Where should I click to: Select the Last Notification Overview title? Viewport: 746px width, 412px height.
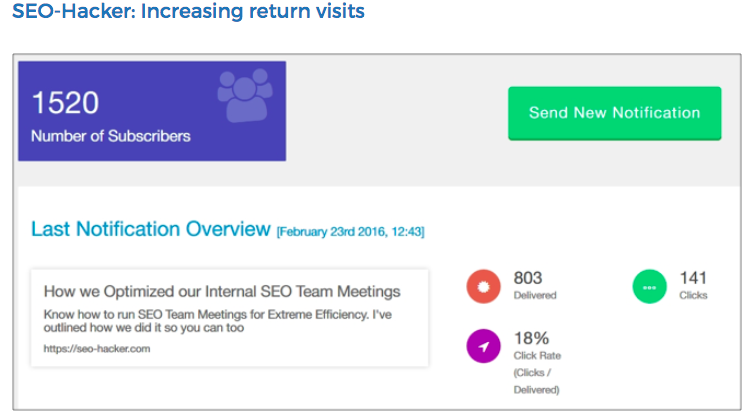[150, 229]
